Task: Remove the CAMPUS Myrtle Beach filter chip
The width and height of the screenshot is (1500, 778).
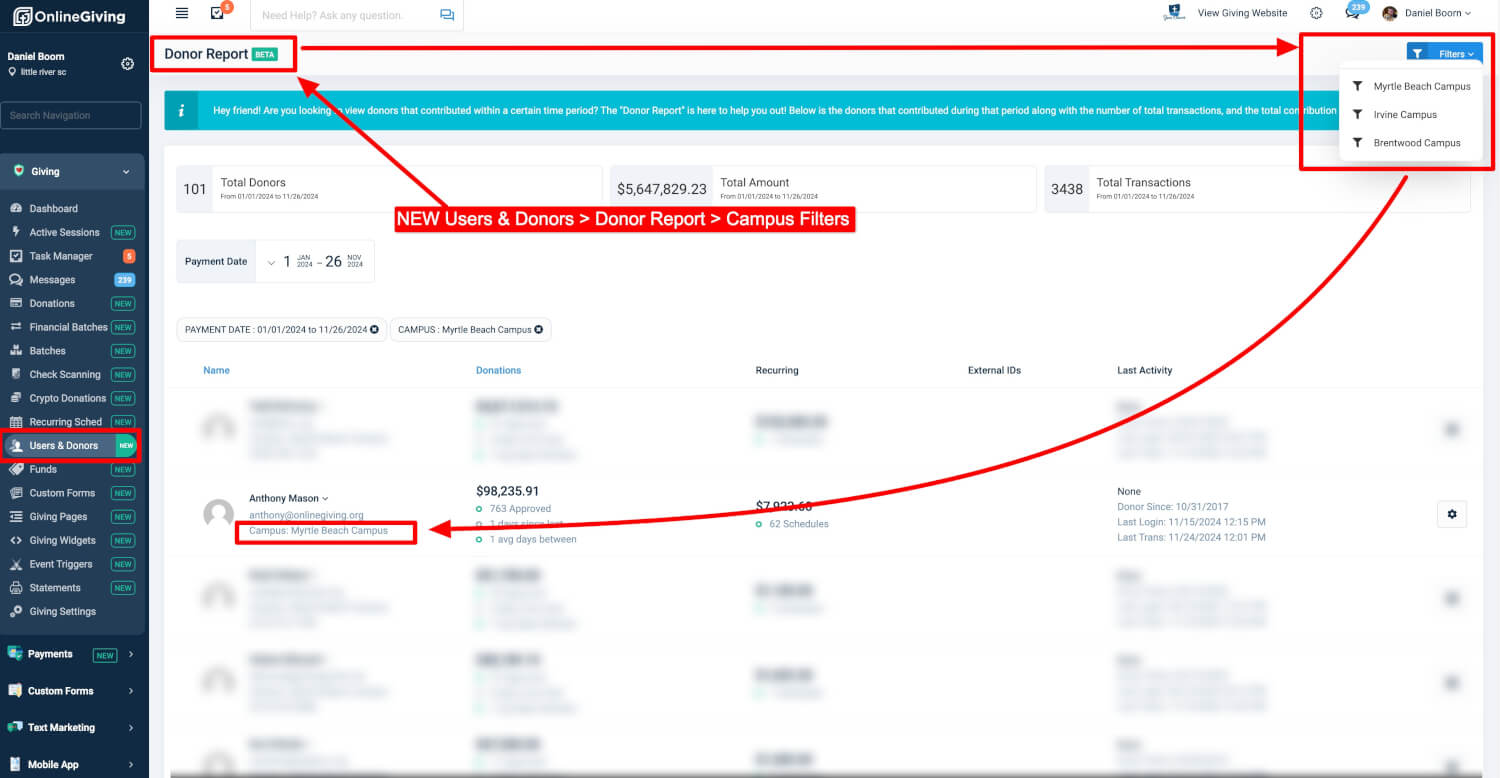Action: pyautogui.click(x=538, y=329)
